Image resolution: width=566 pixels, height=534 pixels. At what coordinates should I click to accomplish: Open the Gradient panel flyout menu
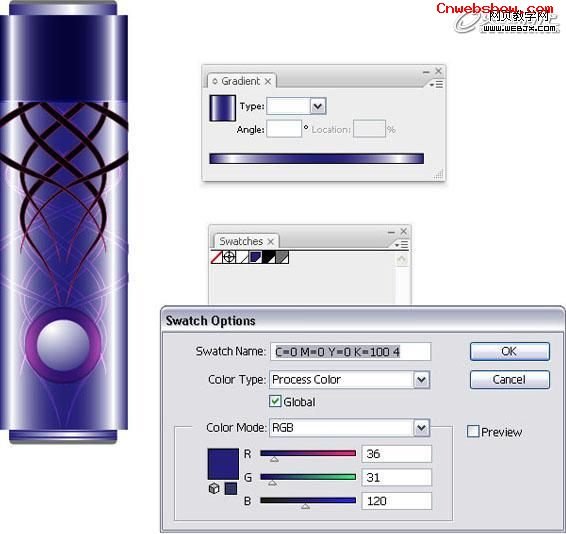pos(436,84)
